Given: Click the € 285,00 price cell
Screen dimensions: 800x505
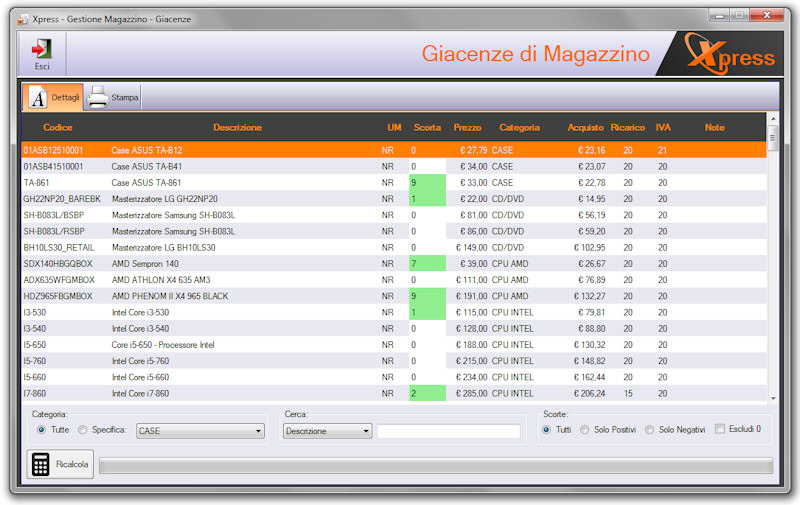Looking at the screenshot, I should 471,393.
